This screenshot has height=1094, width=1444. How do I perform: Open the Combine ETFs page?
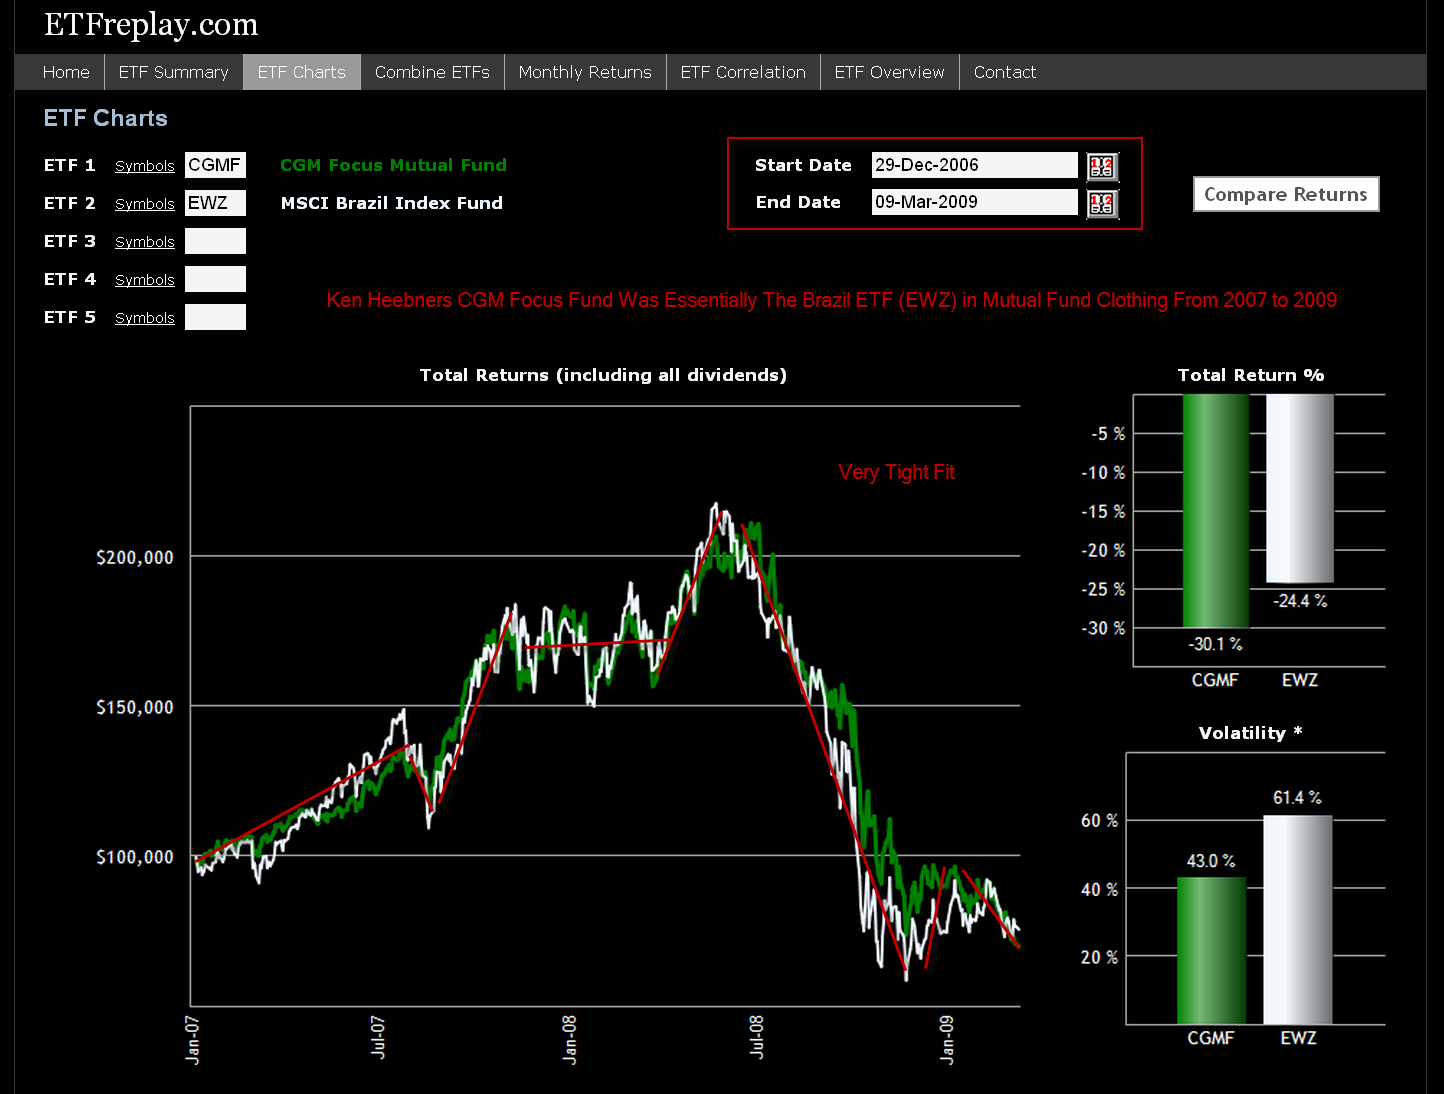pos(432,72)
